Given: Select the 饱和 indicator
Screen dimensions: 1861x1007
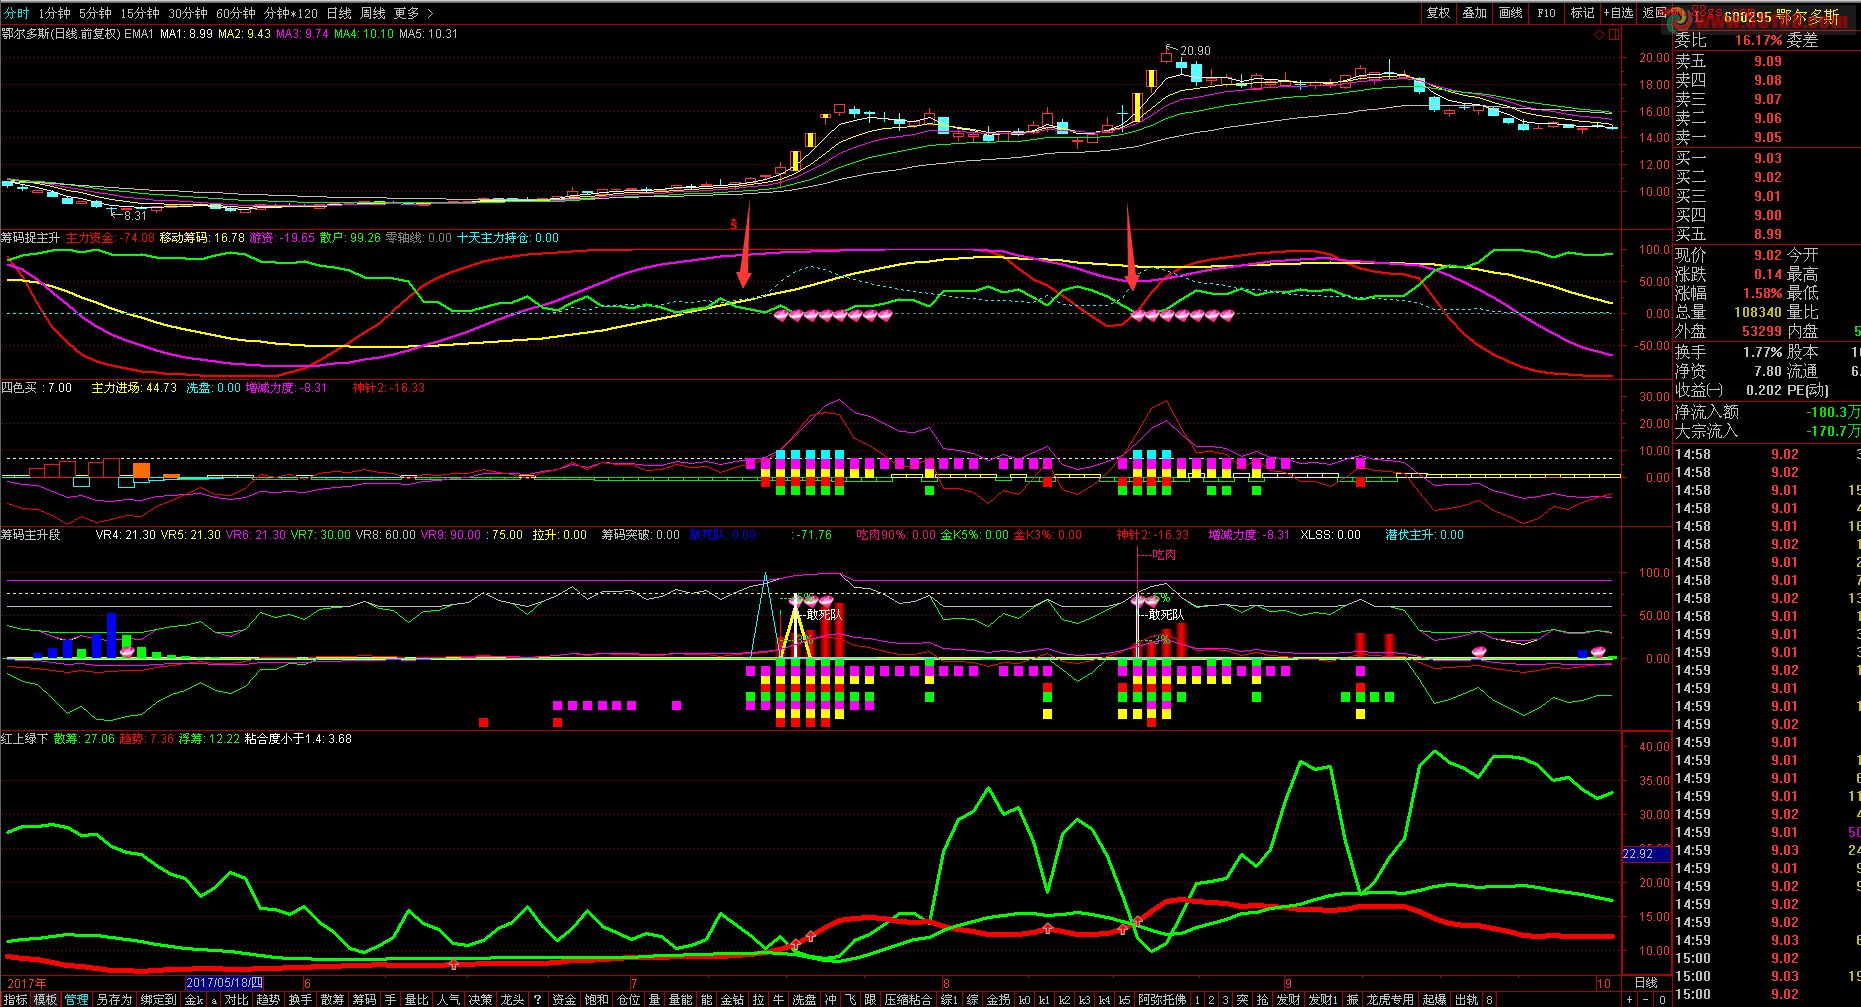Looking at the screenshot, I should tap(596, 999).
